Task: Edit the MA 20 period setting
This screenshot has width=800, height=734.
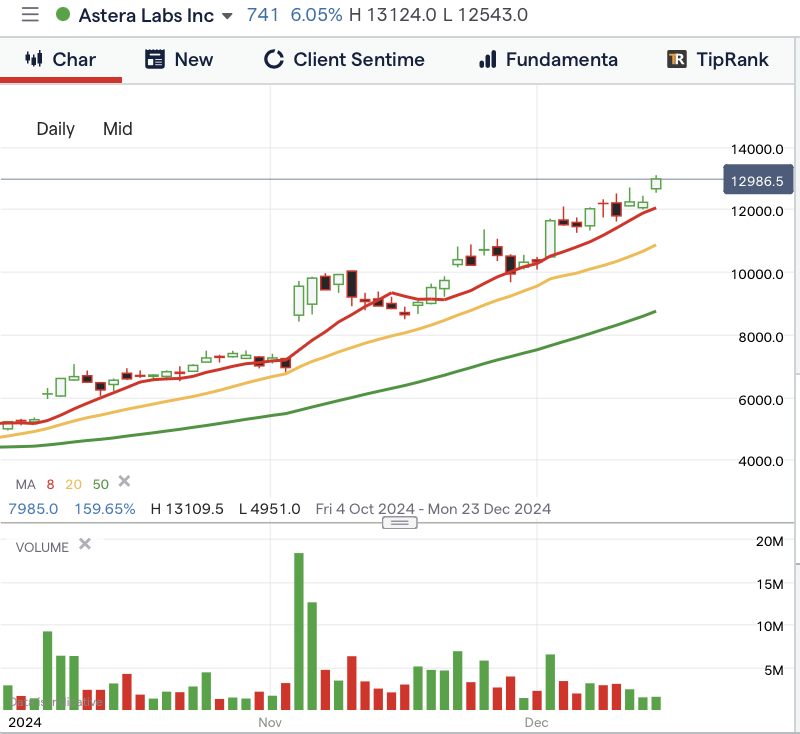Action: coord(73,484)
